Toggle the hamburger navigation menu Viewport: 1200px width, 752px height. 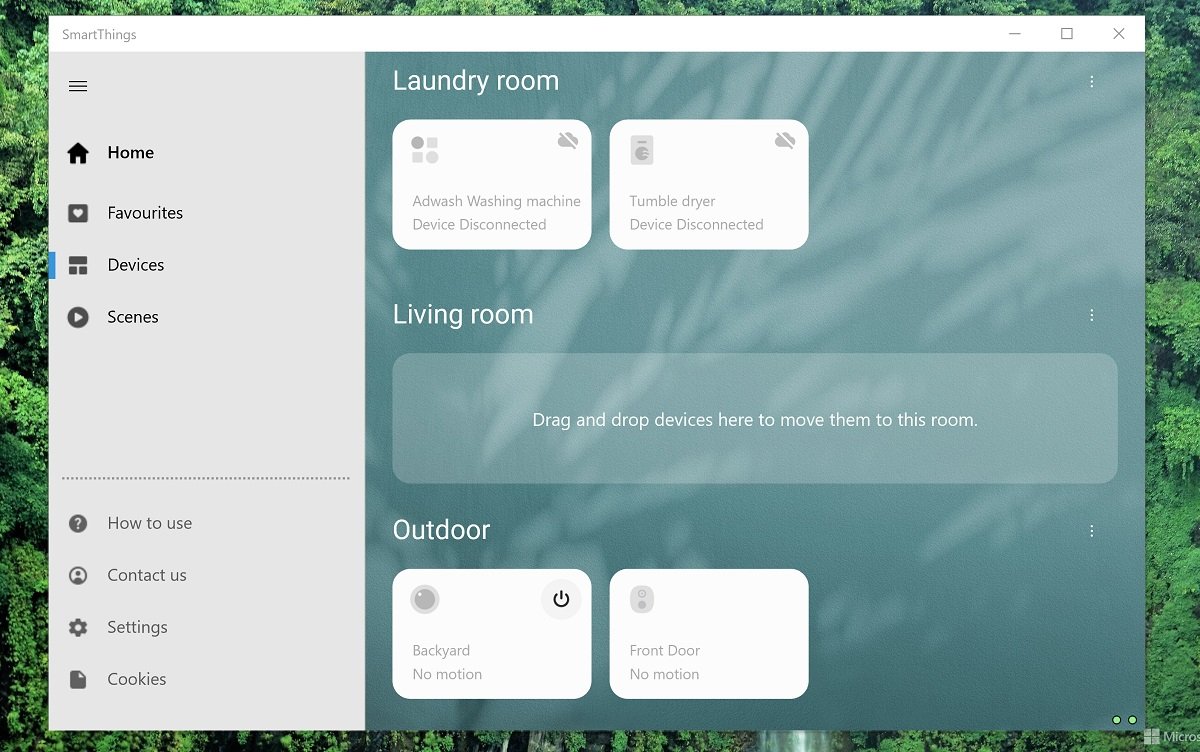tap(78, 86)
